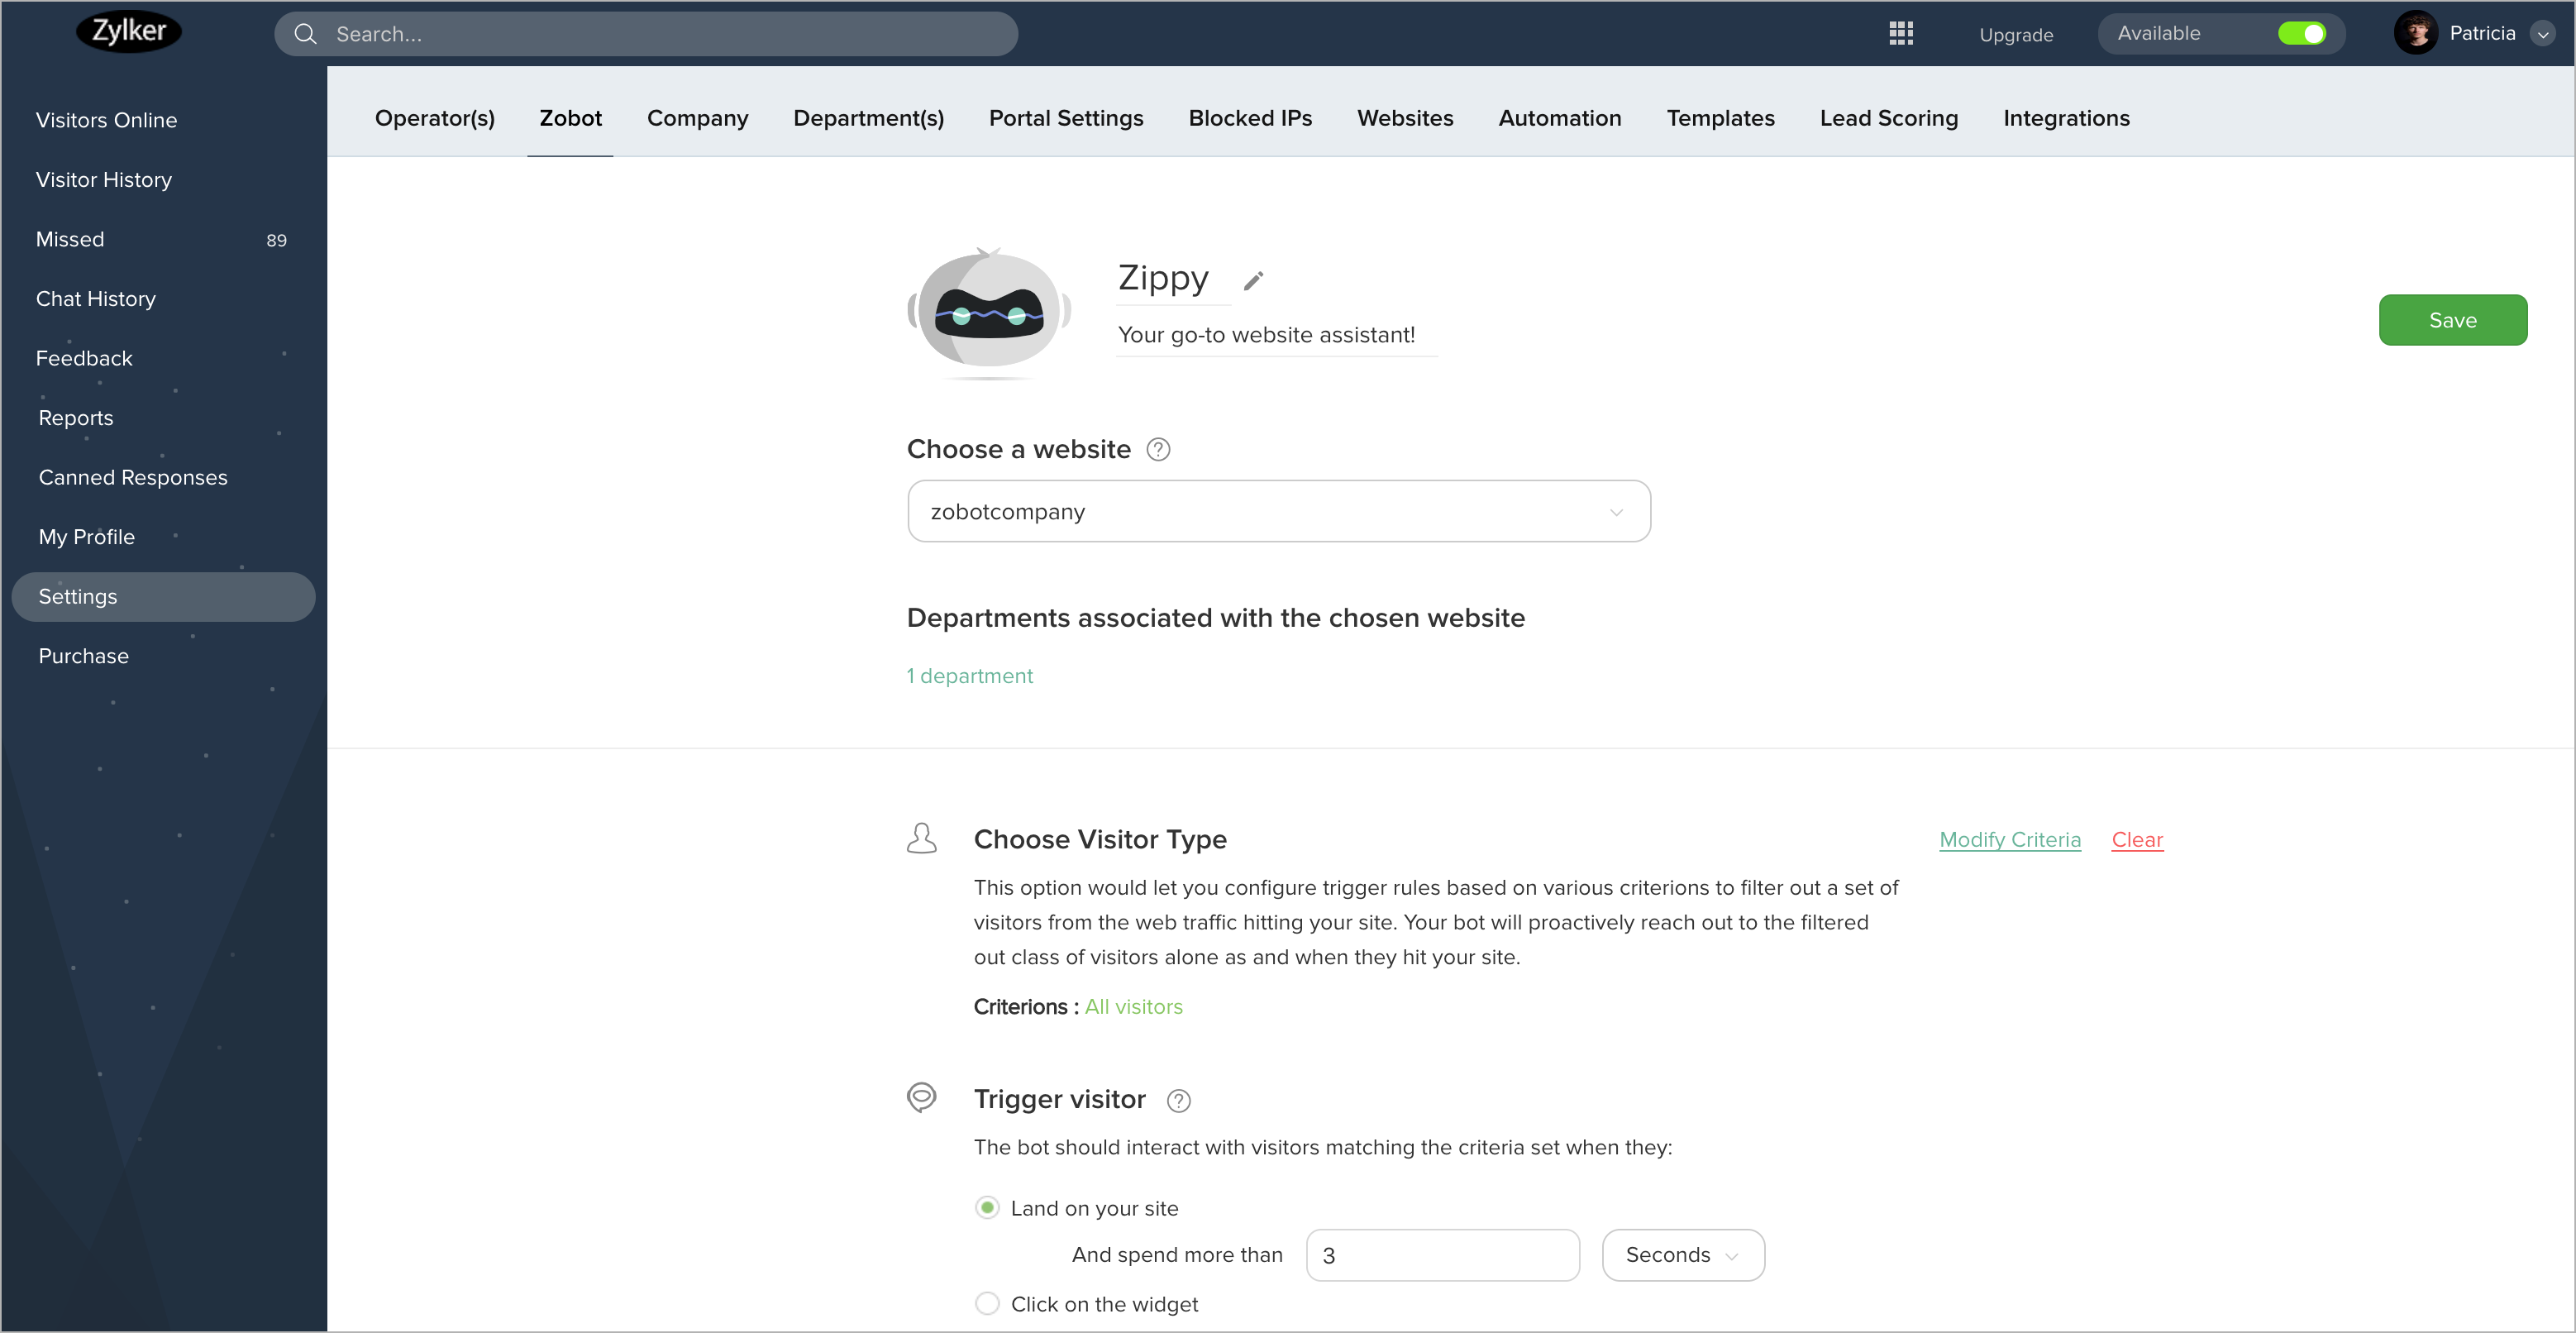The width and height of the screenshot is (2576, 1333).
Task: Open the Automation tab
Action: tap(1559, 118)
